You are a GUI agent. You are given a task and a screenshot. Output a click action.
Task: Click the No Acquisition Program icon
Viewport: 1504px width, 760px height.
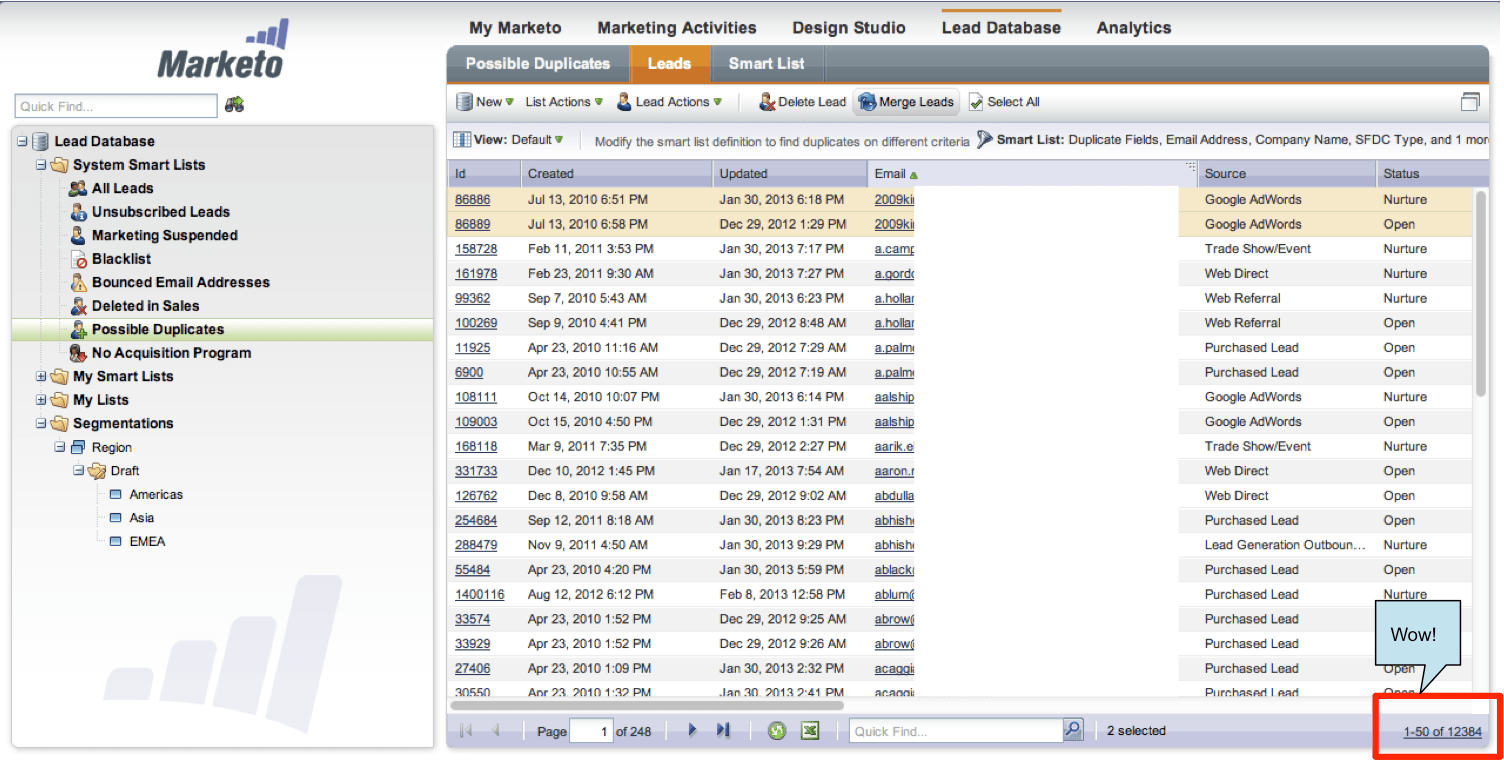click(78, 353)
